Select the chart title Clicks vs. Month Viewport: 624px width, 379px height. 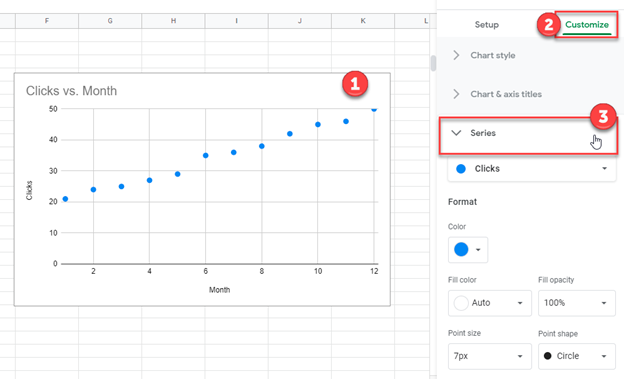[72, 91]
